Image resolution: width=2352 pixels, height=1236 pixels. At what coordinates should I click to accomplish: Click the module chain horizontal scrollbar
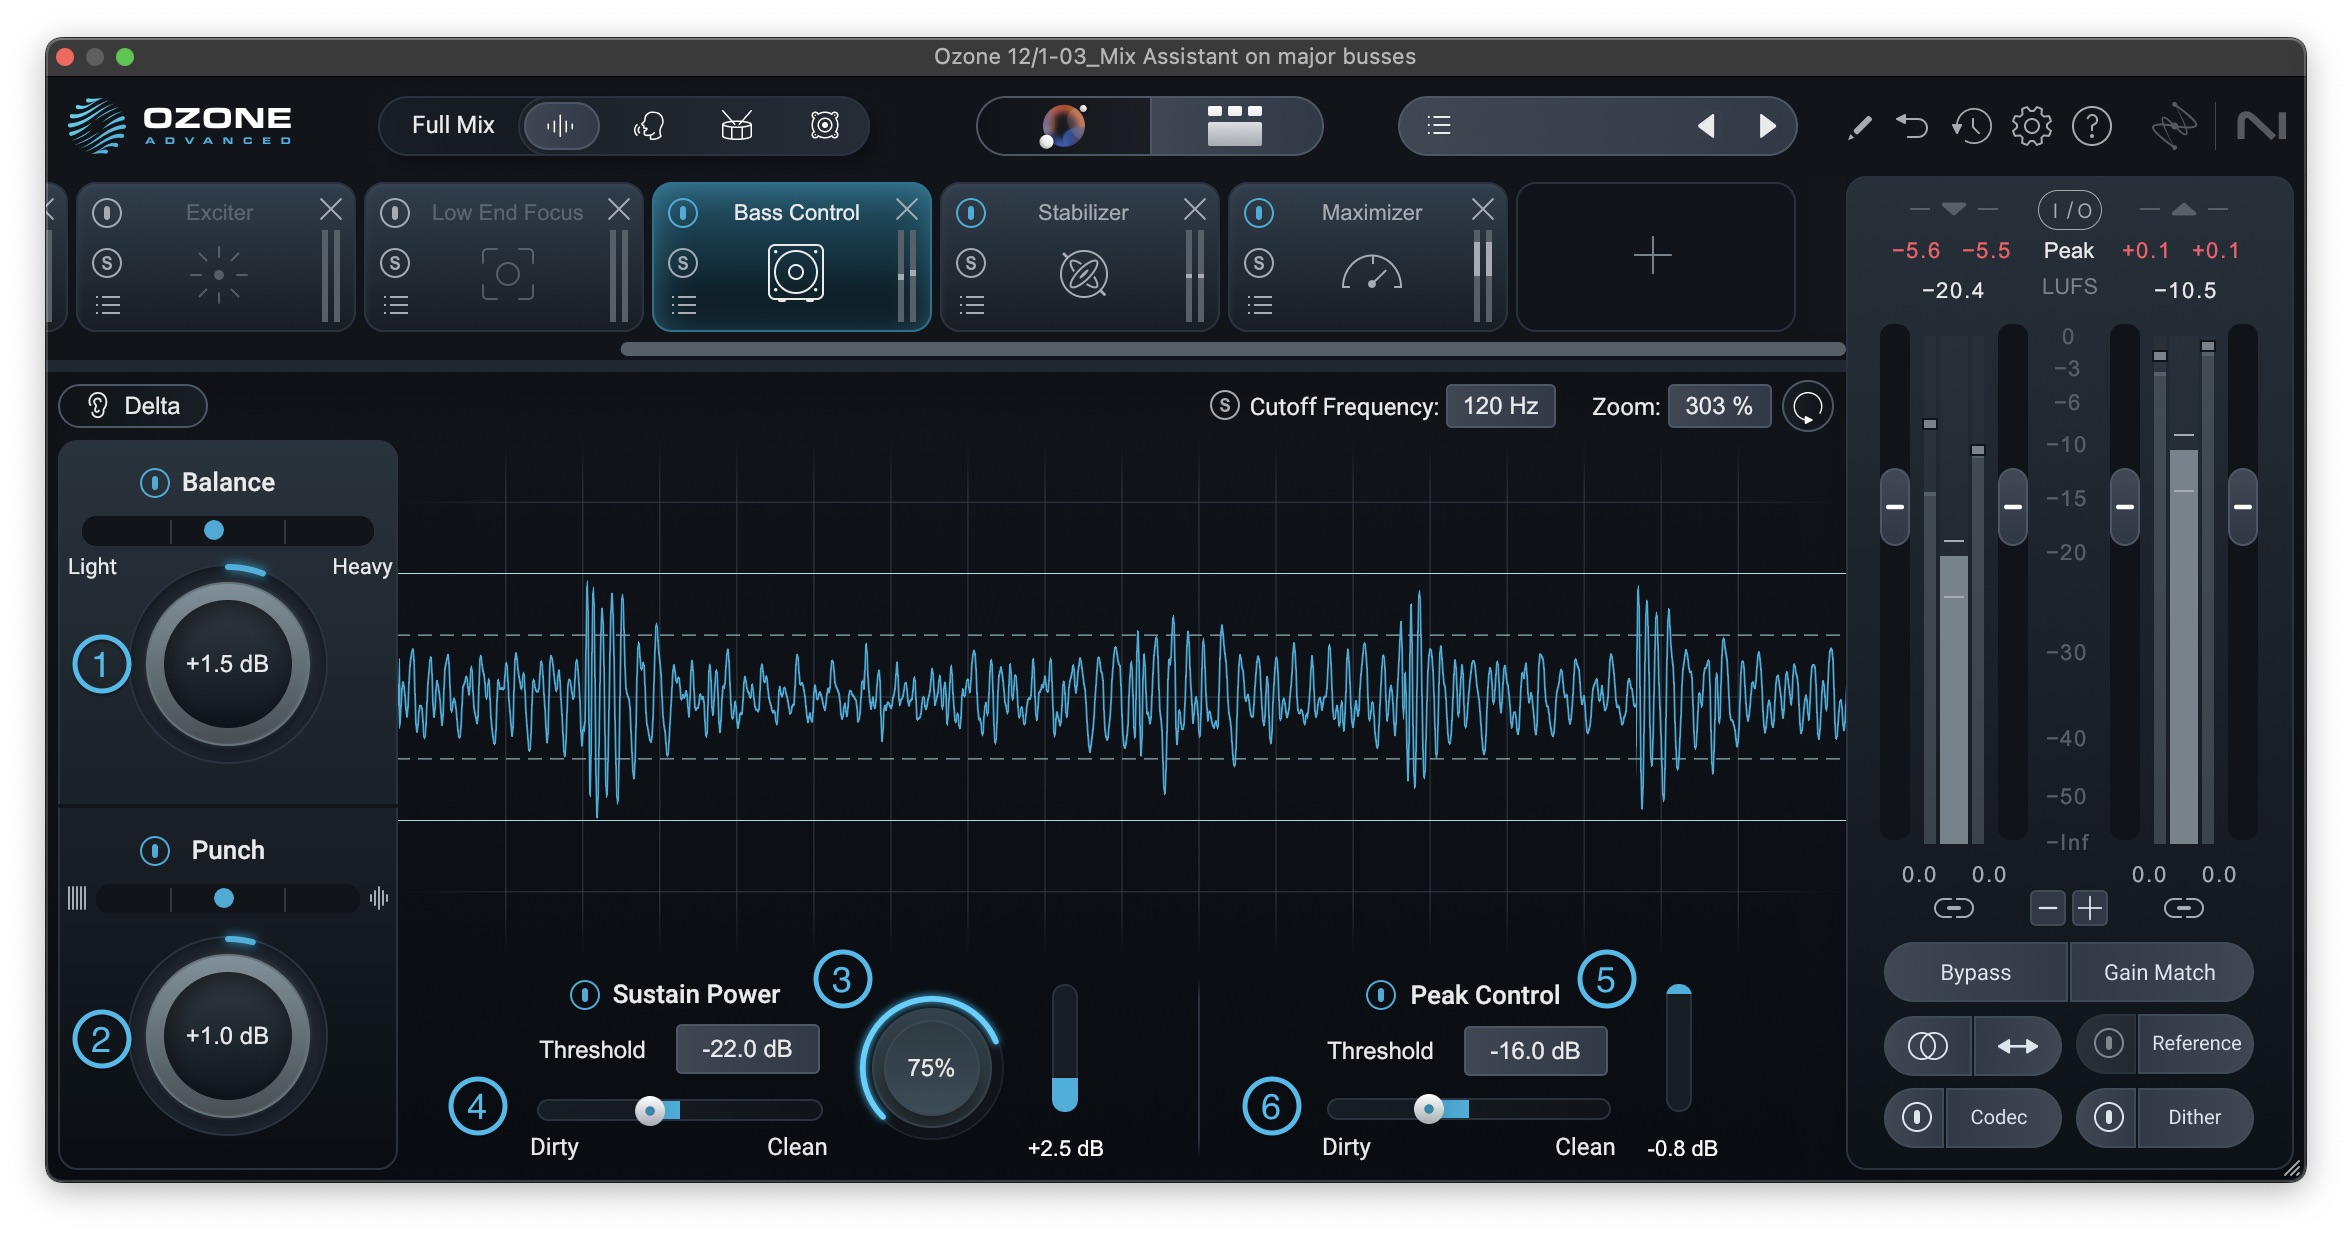click(x=1232, y=349)
